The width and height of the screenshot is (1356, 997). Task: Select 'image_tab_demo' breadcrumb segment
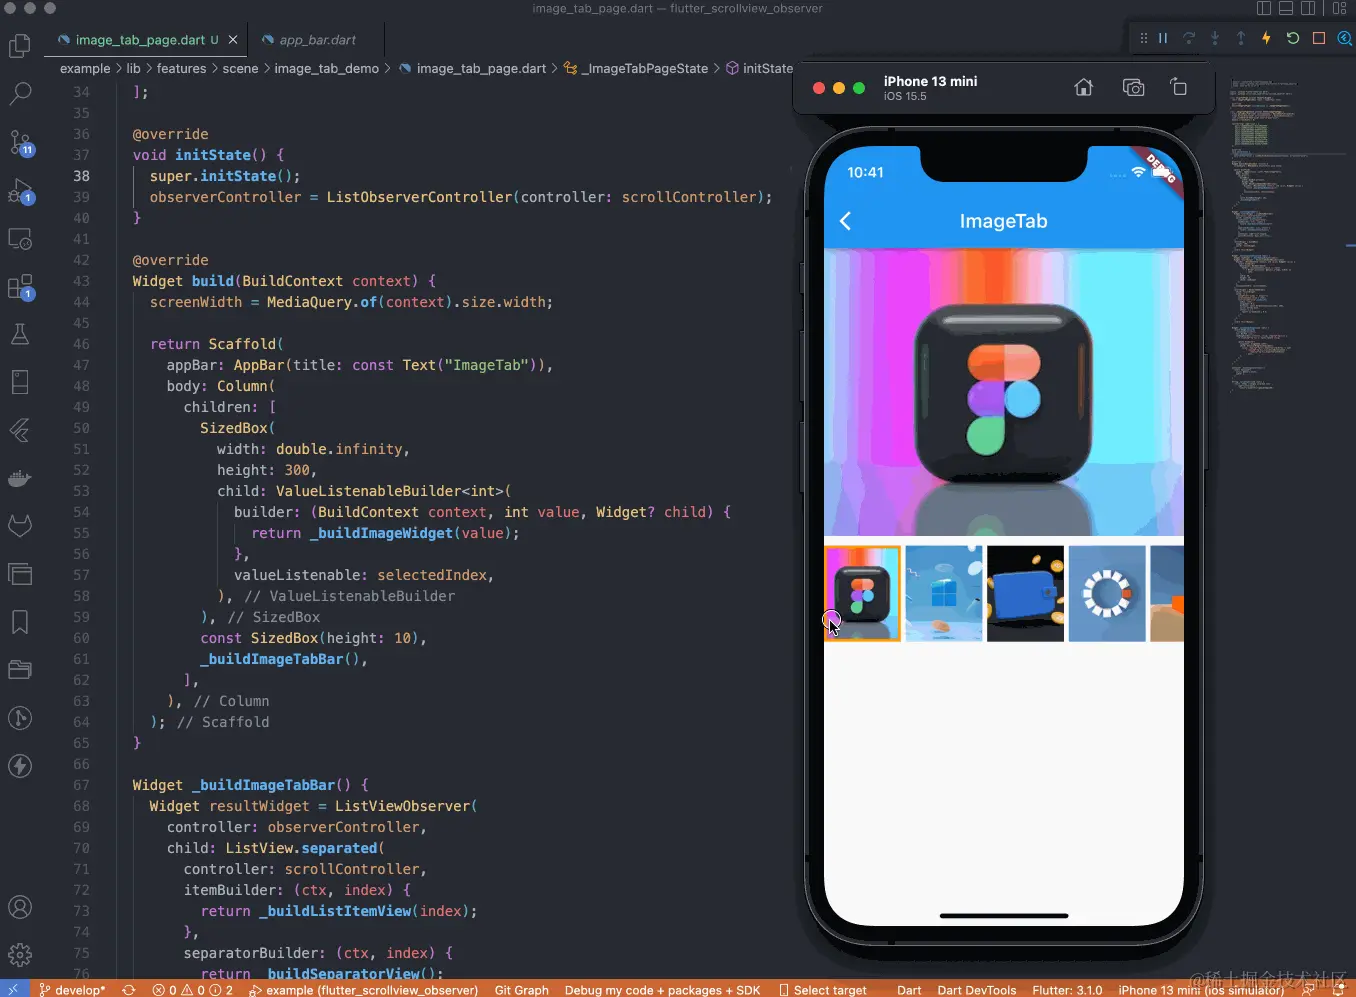coord(327,68)
